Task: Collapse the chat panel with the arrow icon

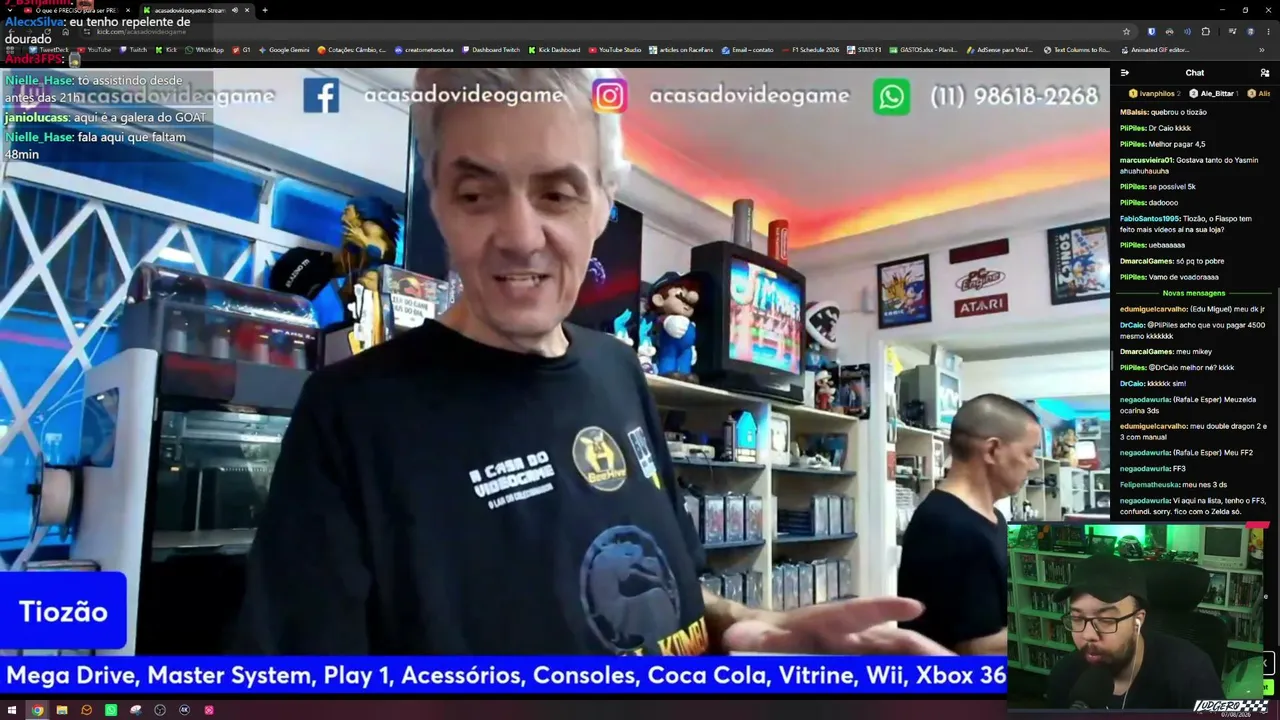Action: pos(1125,73)
